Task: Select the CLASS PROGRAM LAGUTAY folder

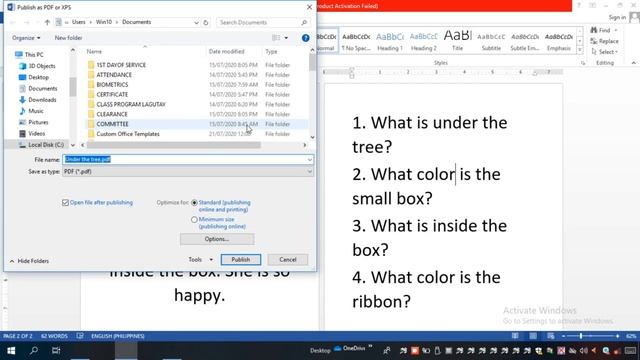Action: tap(131, 104)
